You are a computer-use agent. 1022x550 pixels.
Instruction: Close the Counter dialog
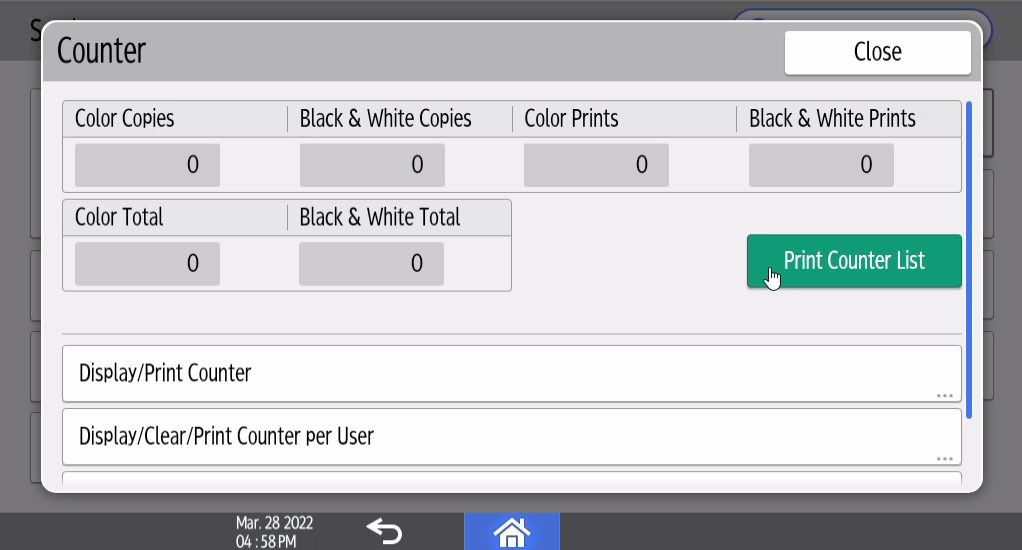click(x=877, y=52)
